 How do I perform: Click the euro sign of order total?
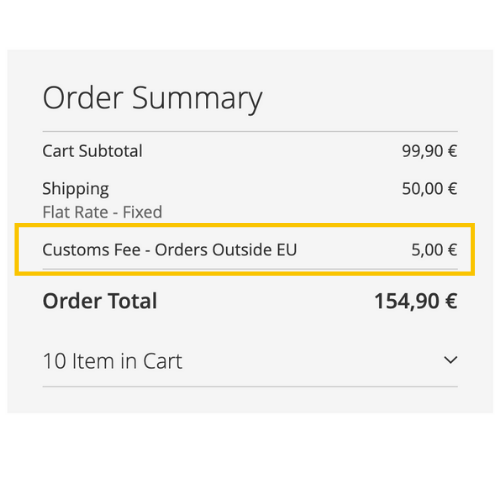point(451,301)
